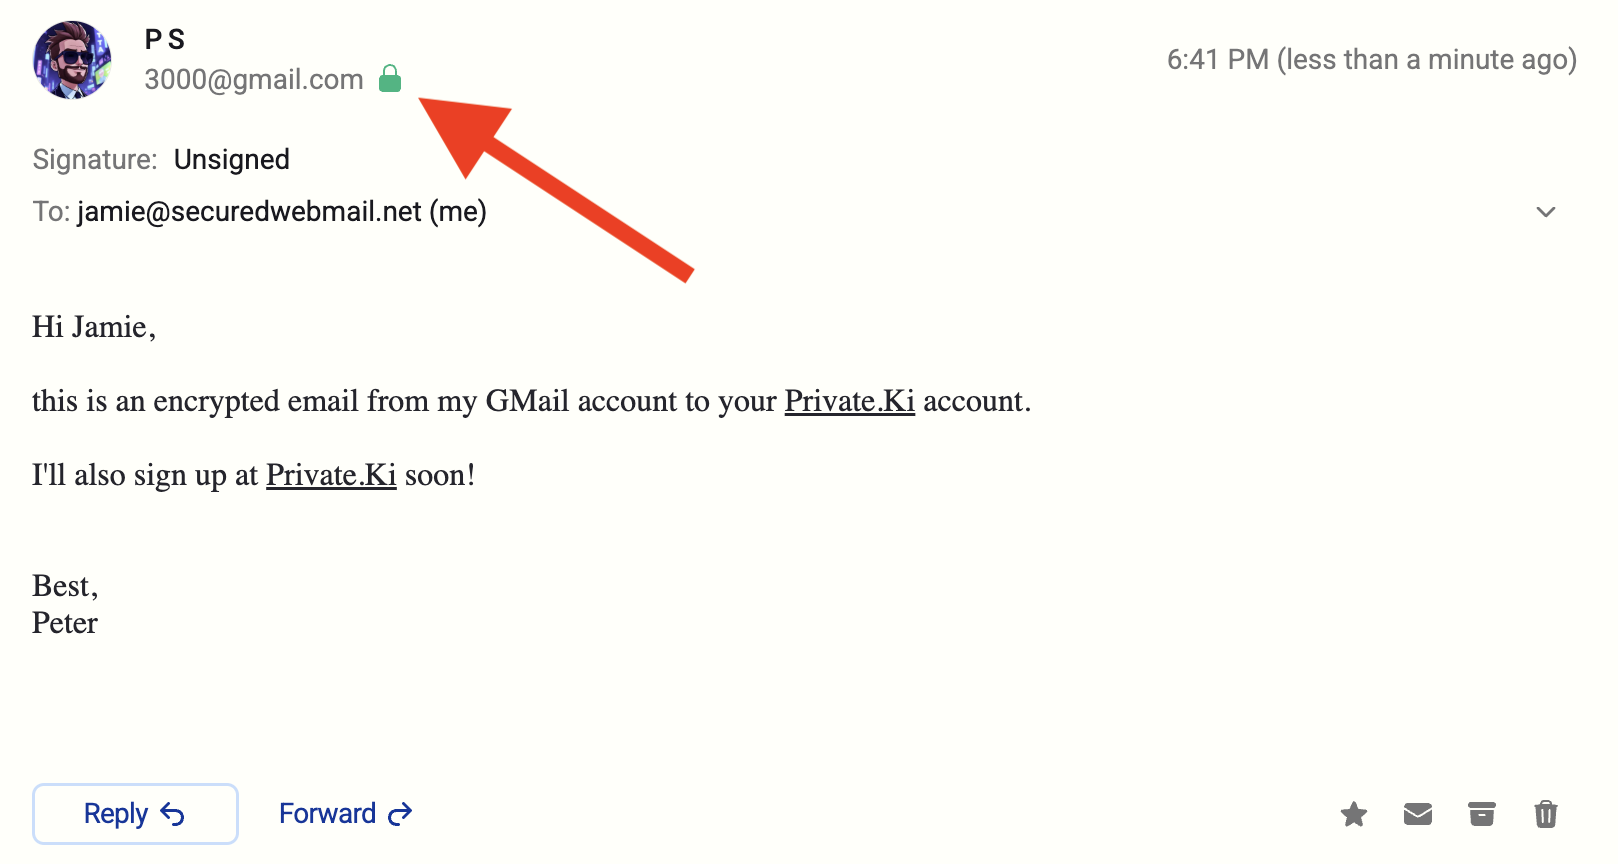Click the sender name "P S"

pos(165,39)
